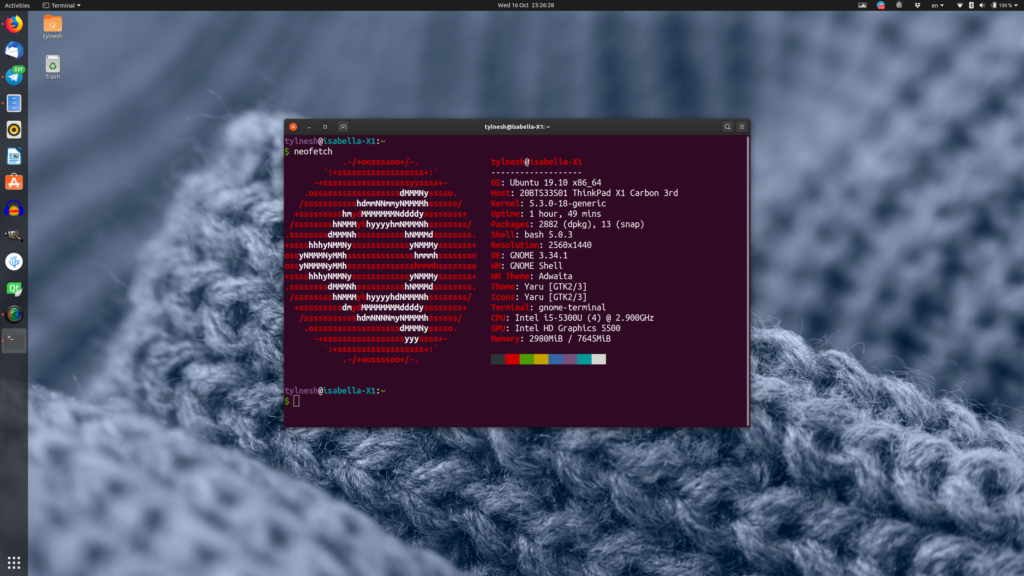Open the Files manager in dock
This screenshot has height=576, width=1024.
[x=14, y=103]
